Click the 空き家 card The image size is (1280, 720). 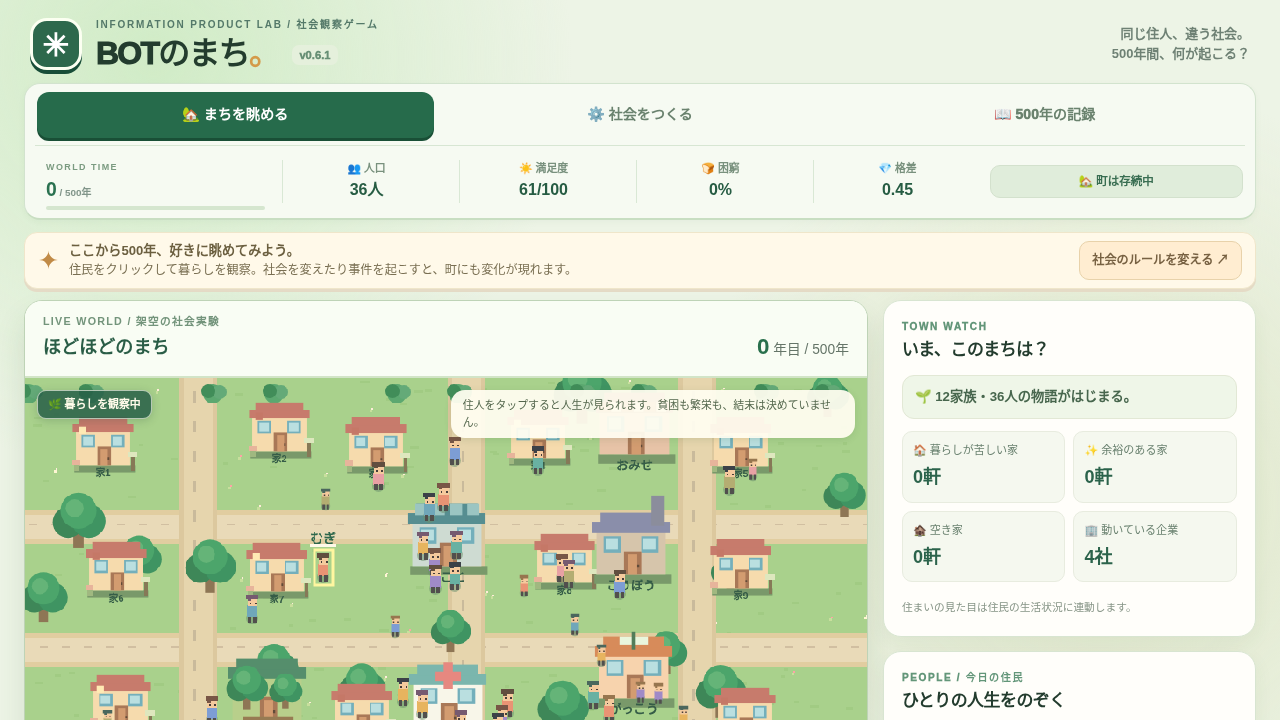coord(983,547)
